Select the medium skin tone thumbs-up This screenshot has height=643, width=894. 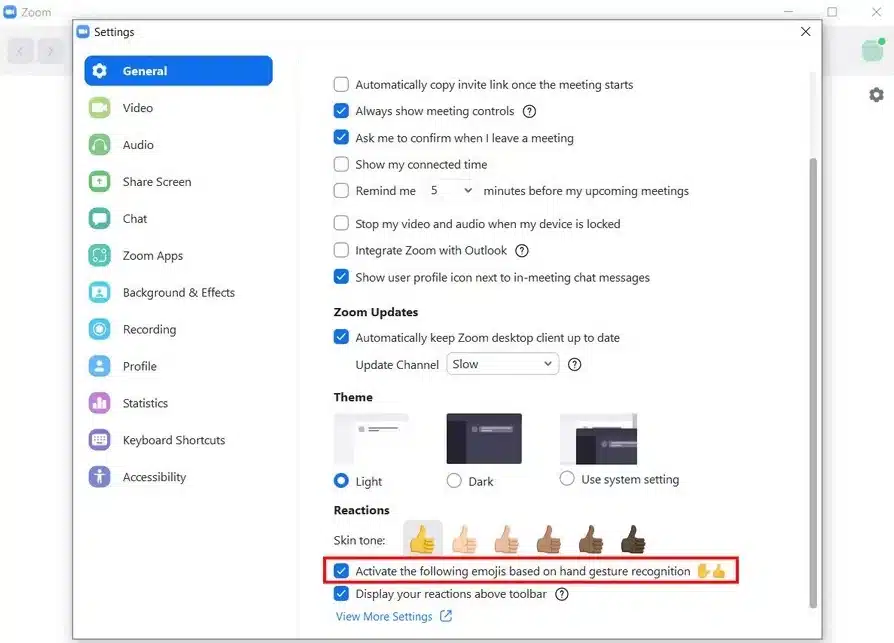coord(548,539)
